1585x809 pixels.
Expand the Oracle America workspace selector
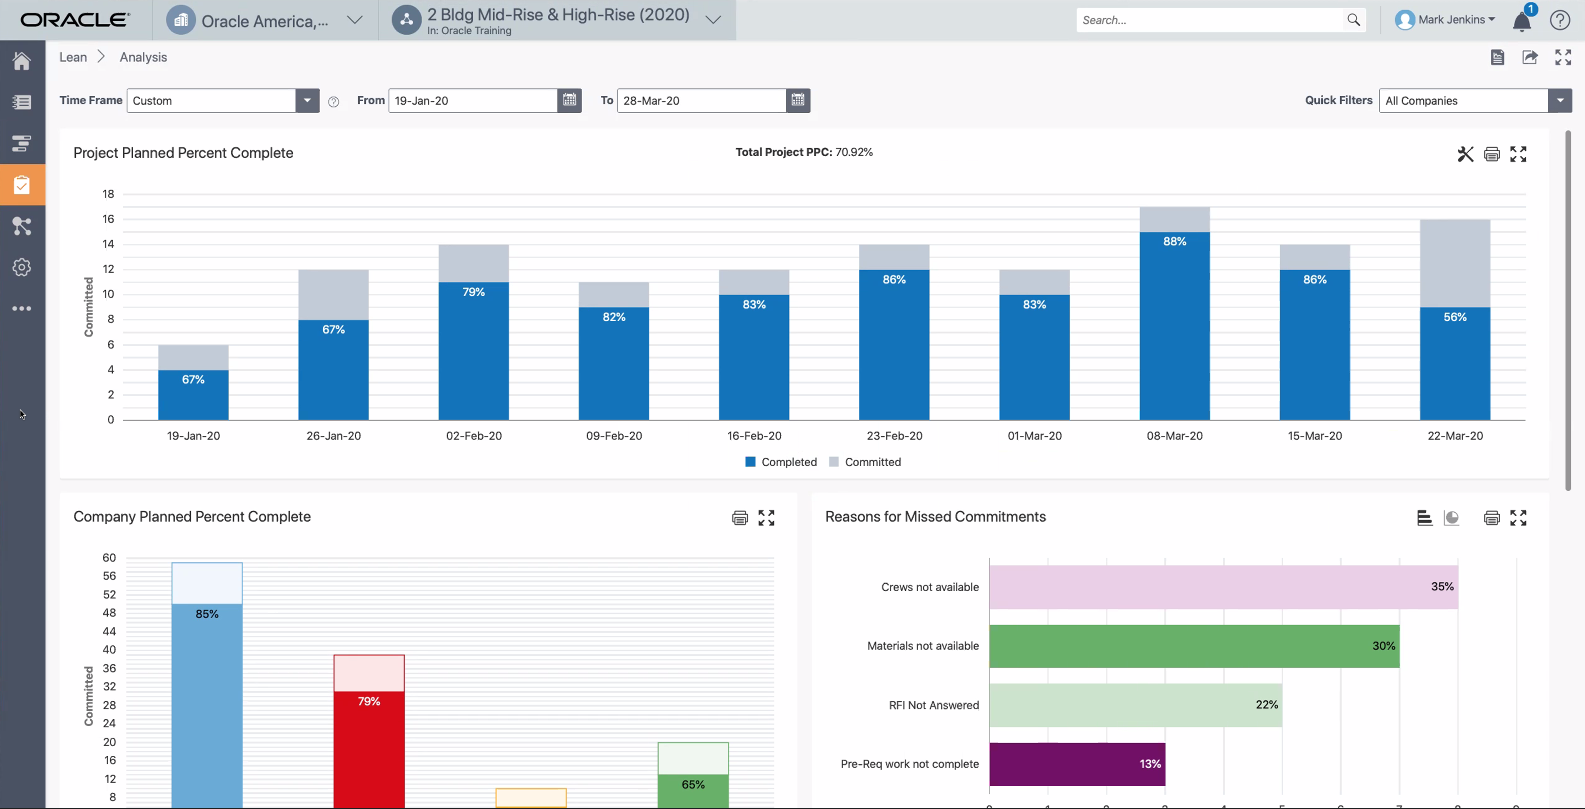tap(354, 20)
